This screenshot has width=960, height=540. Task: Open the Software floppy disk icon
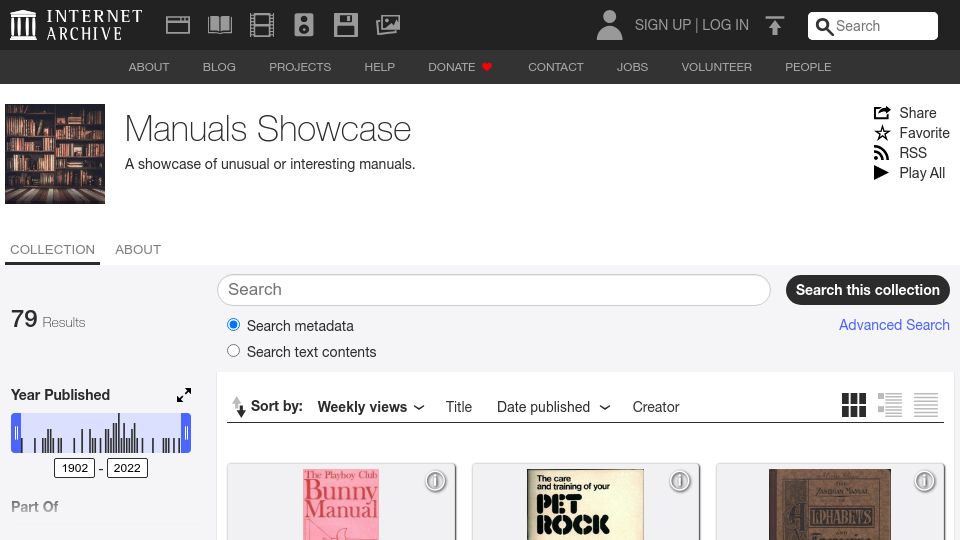[x=346, y=25]
